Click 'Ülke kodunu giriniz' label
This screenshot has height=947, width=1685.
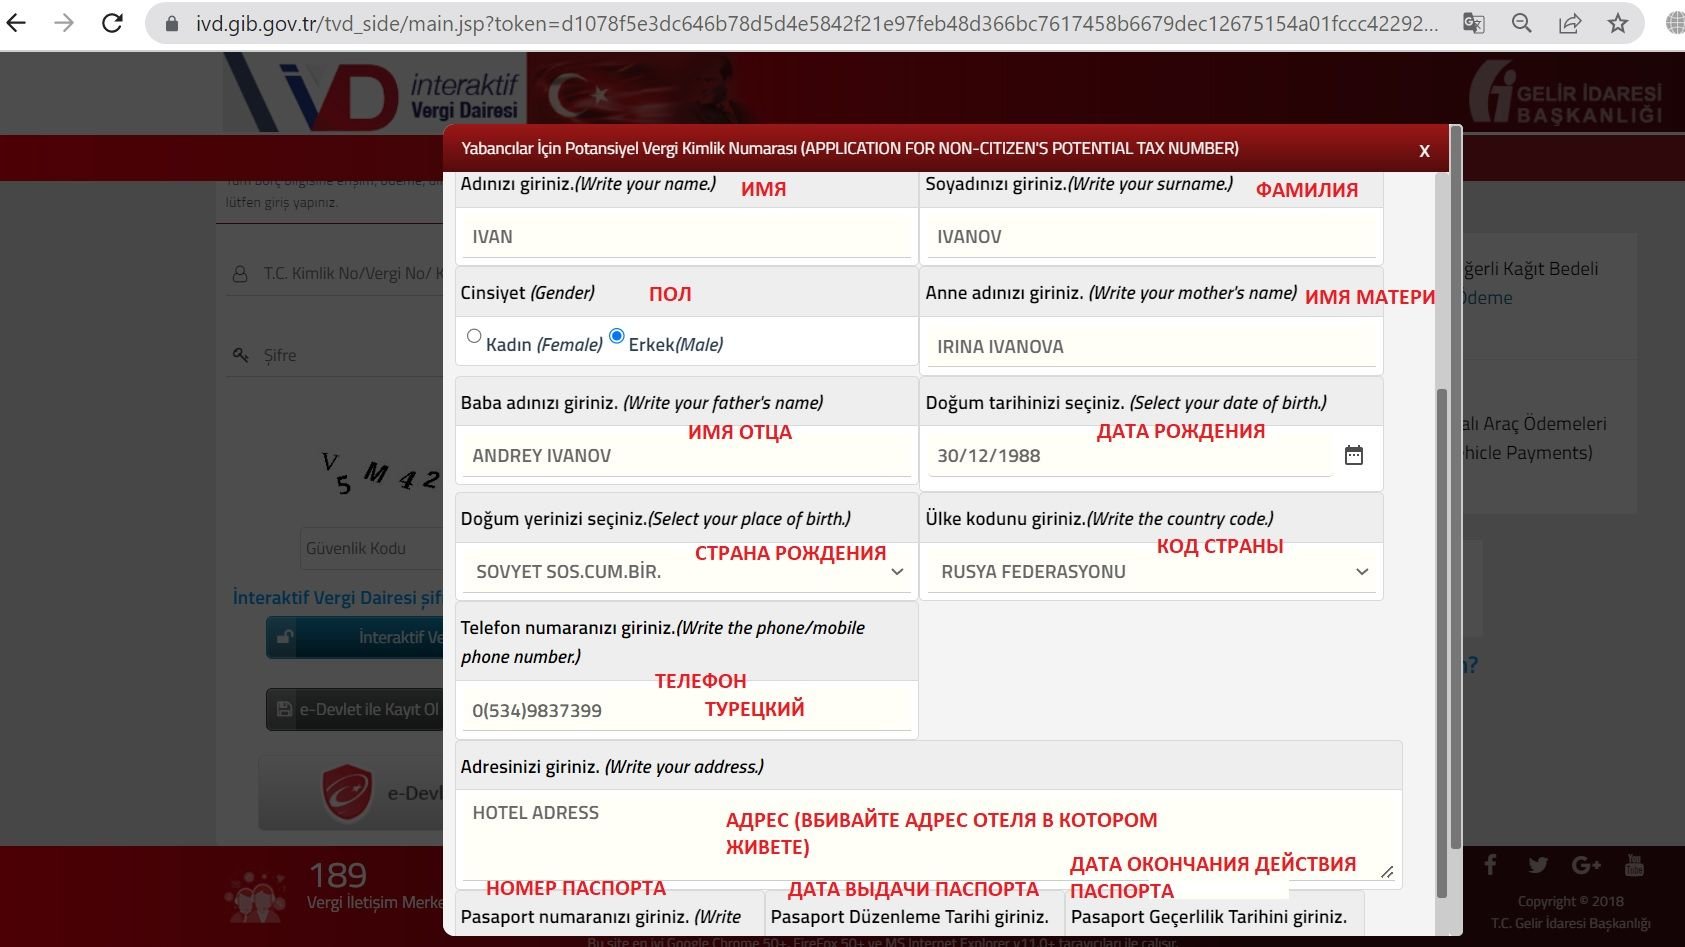coord(1100,519)
